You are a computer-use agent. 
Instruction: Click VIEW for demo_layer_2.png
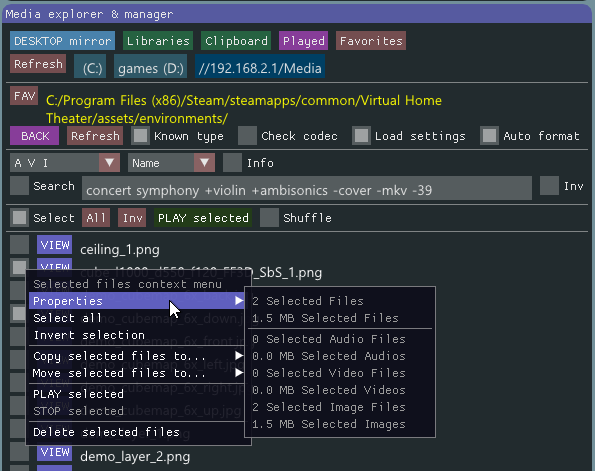(55, 452)
